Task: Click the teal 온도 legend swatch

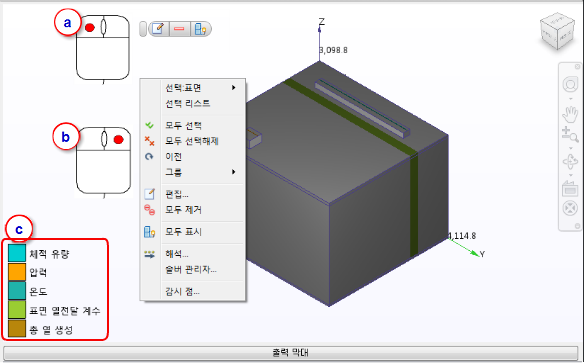Action: click(17, 291)
